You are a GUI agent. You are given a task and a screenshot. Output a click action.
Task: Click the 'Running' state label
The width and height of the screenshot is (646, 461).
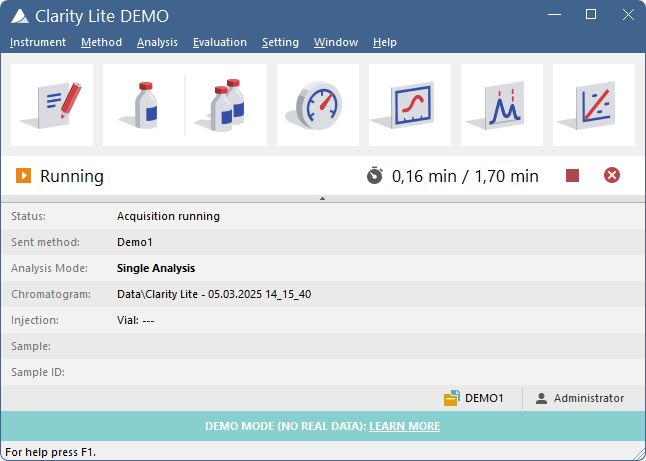tap(72, 176)
